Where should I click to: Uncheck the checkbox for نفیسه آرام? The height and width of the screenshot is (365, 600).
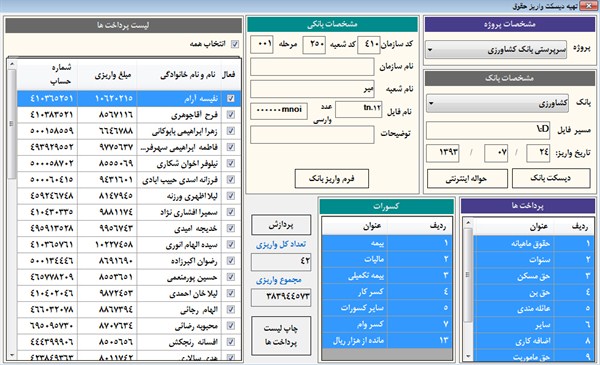231,98
